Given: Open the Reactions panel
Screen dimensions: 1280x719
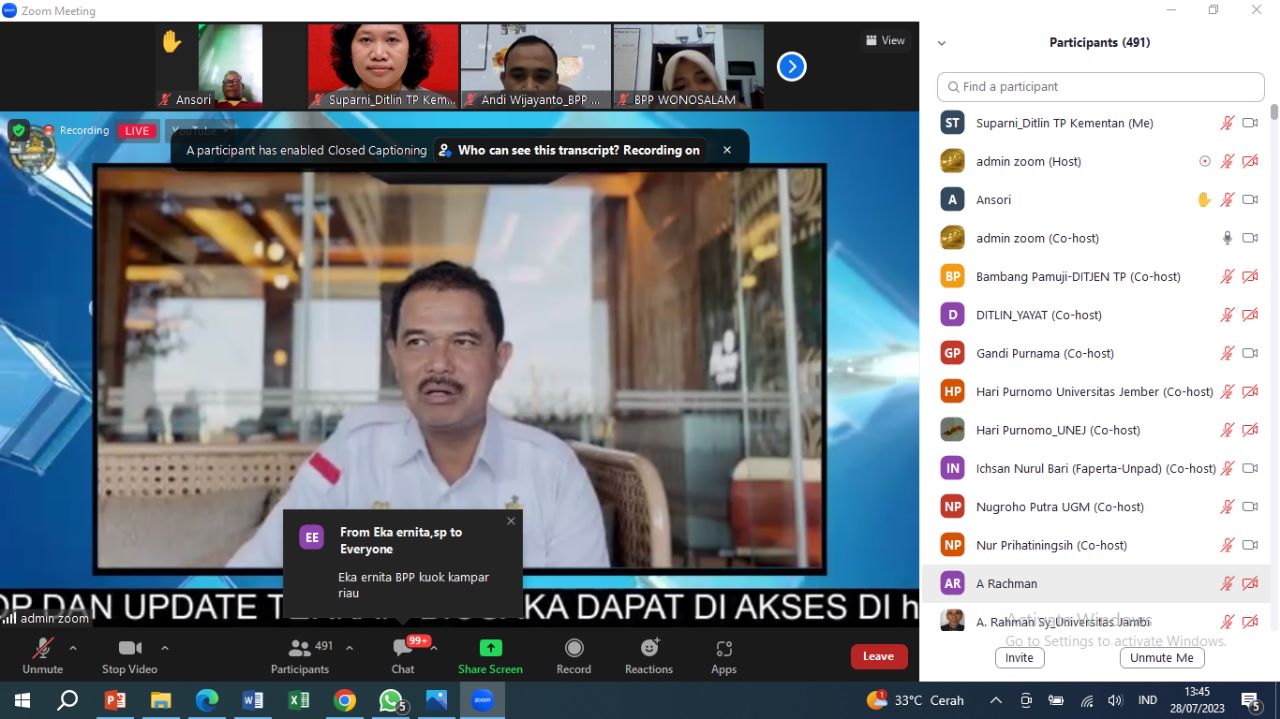Looking at the screenshot, I should [648, 656].
